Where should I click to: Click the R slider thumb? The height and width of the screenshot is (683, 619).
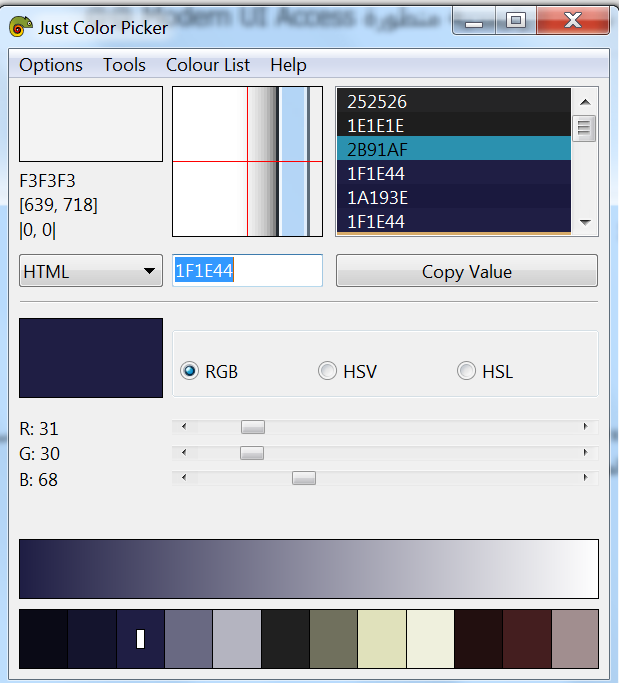253,427
